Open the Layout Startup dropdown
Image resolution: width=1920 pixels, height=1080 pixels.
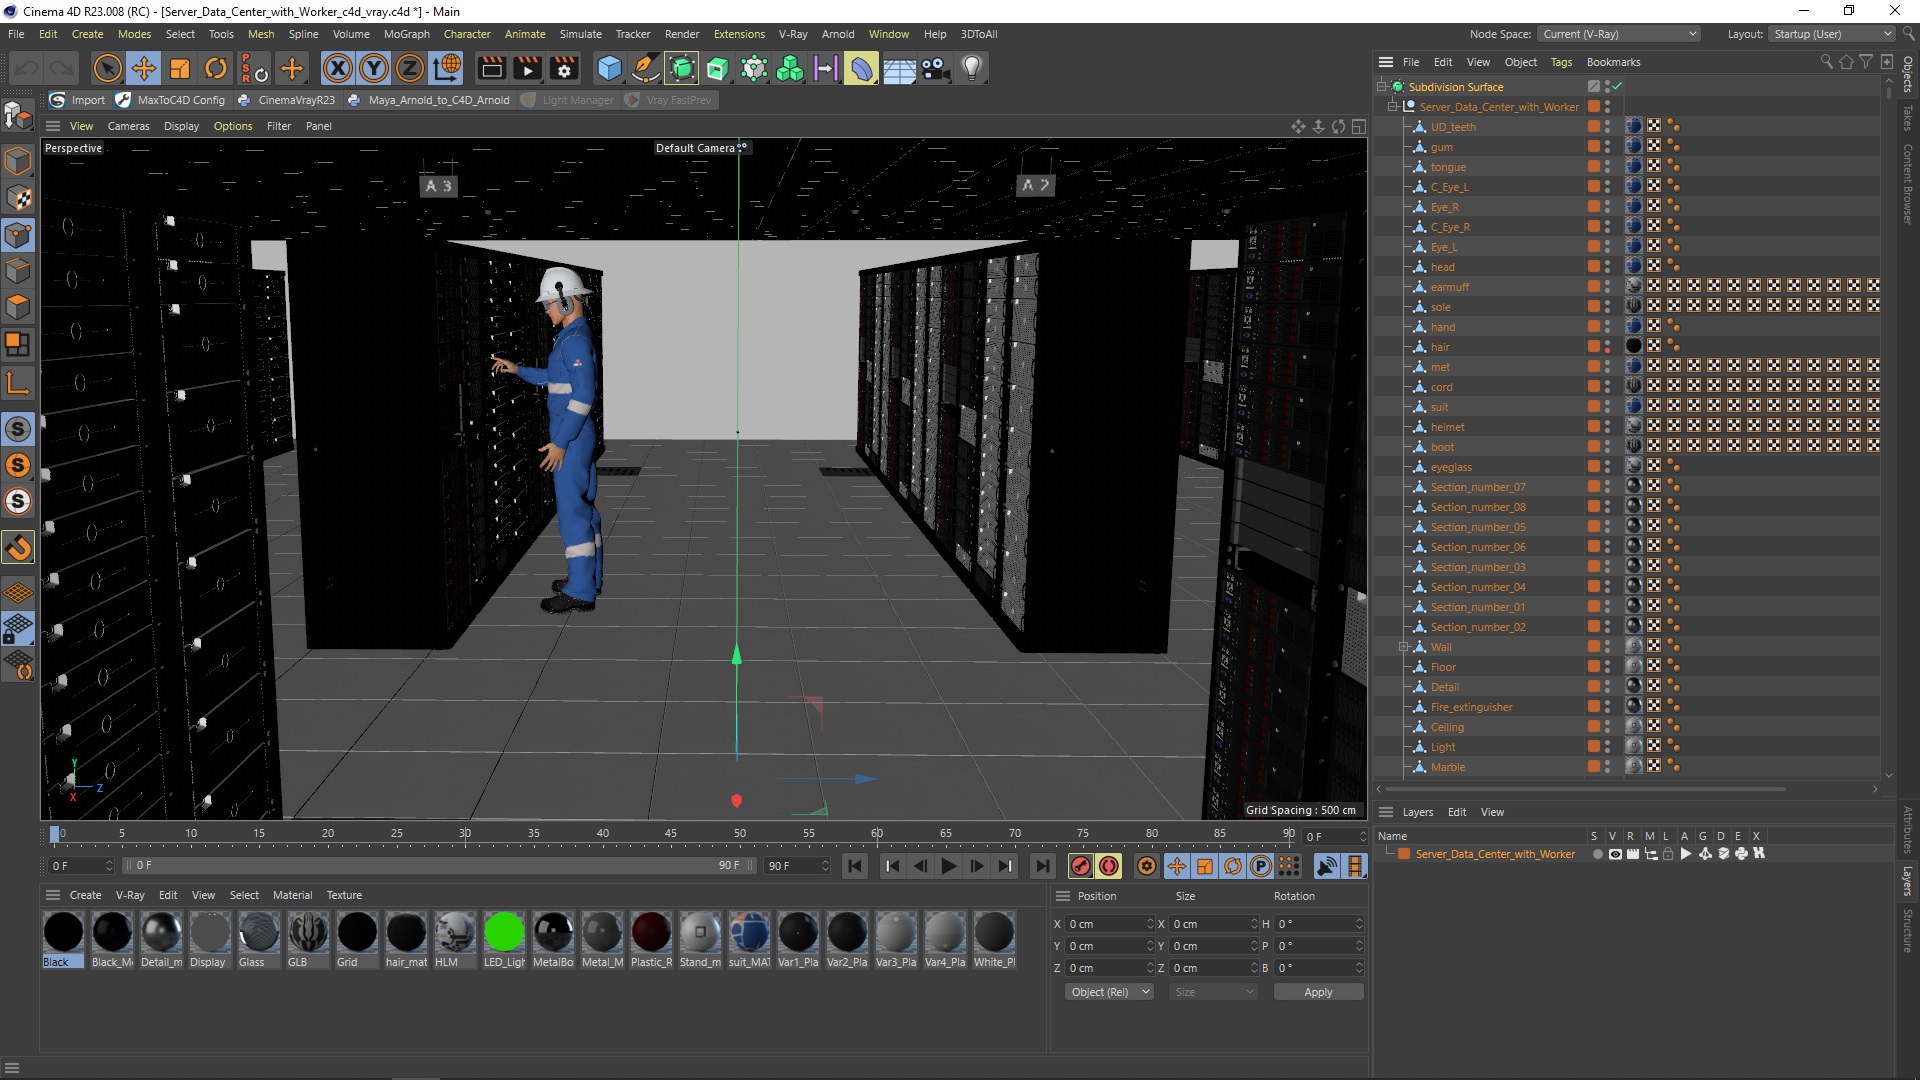(1832, 34)
